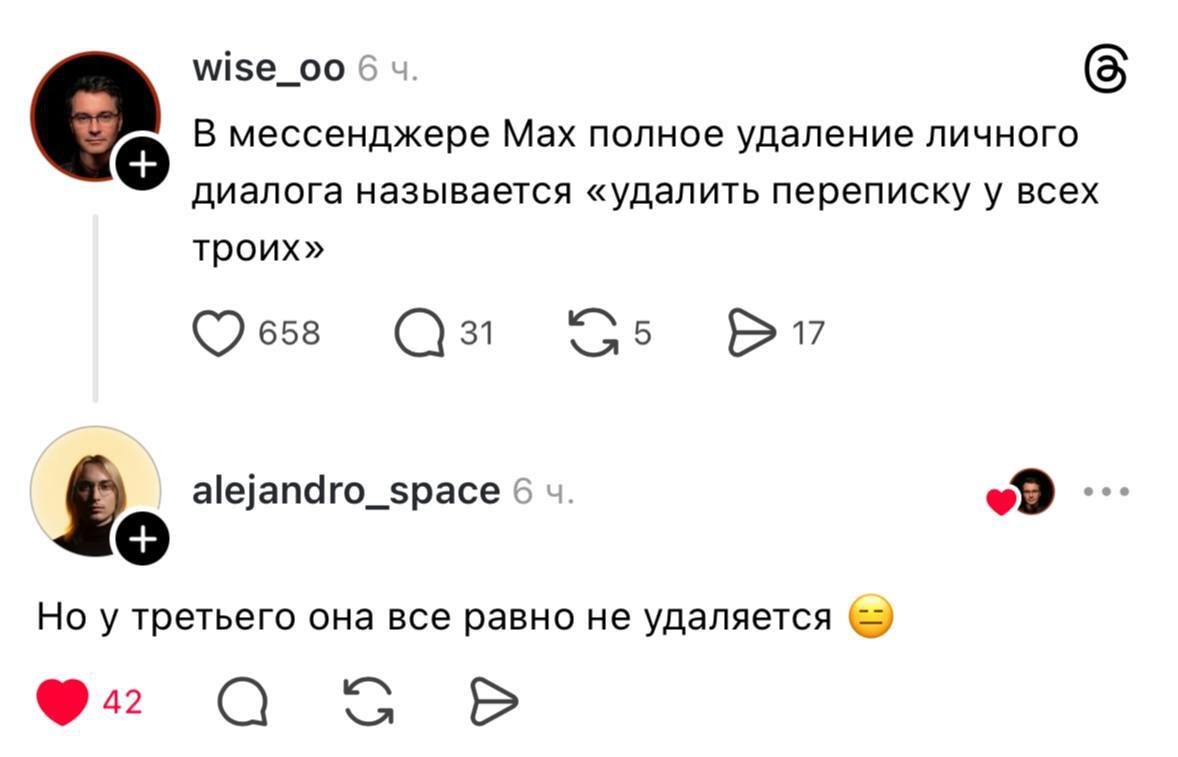Open the alejandro_space reply text
Image resolution: width=1178 pixels, height=757 pixels.
click(435, 617)
